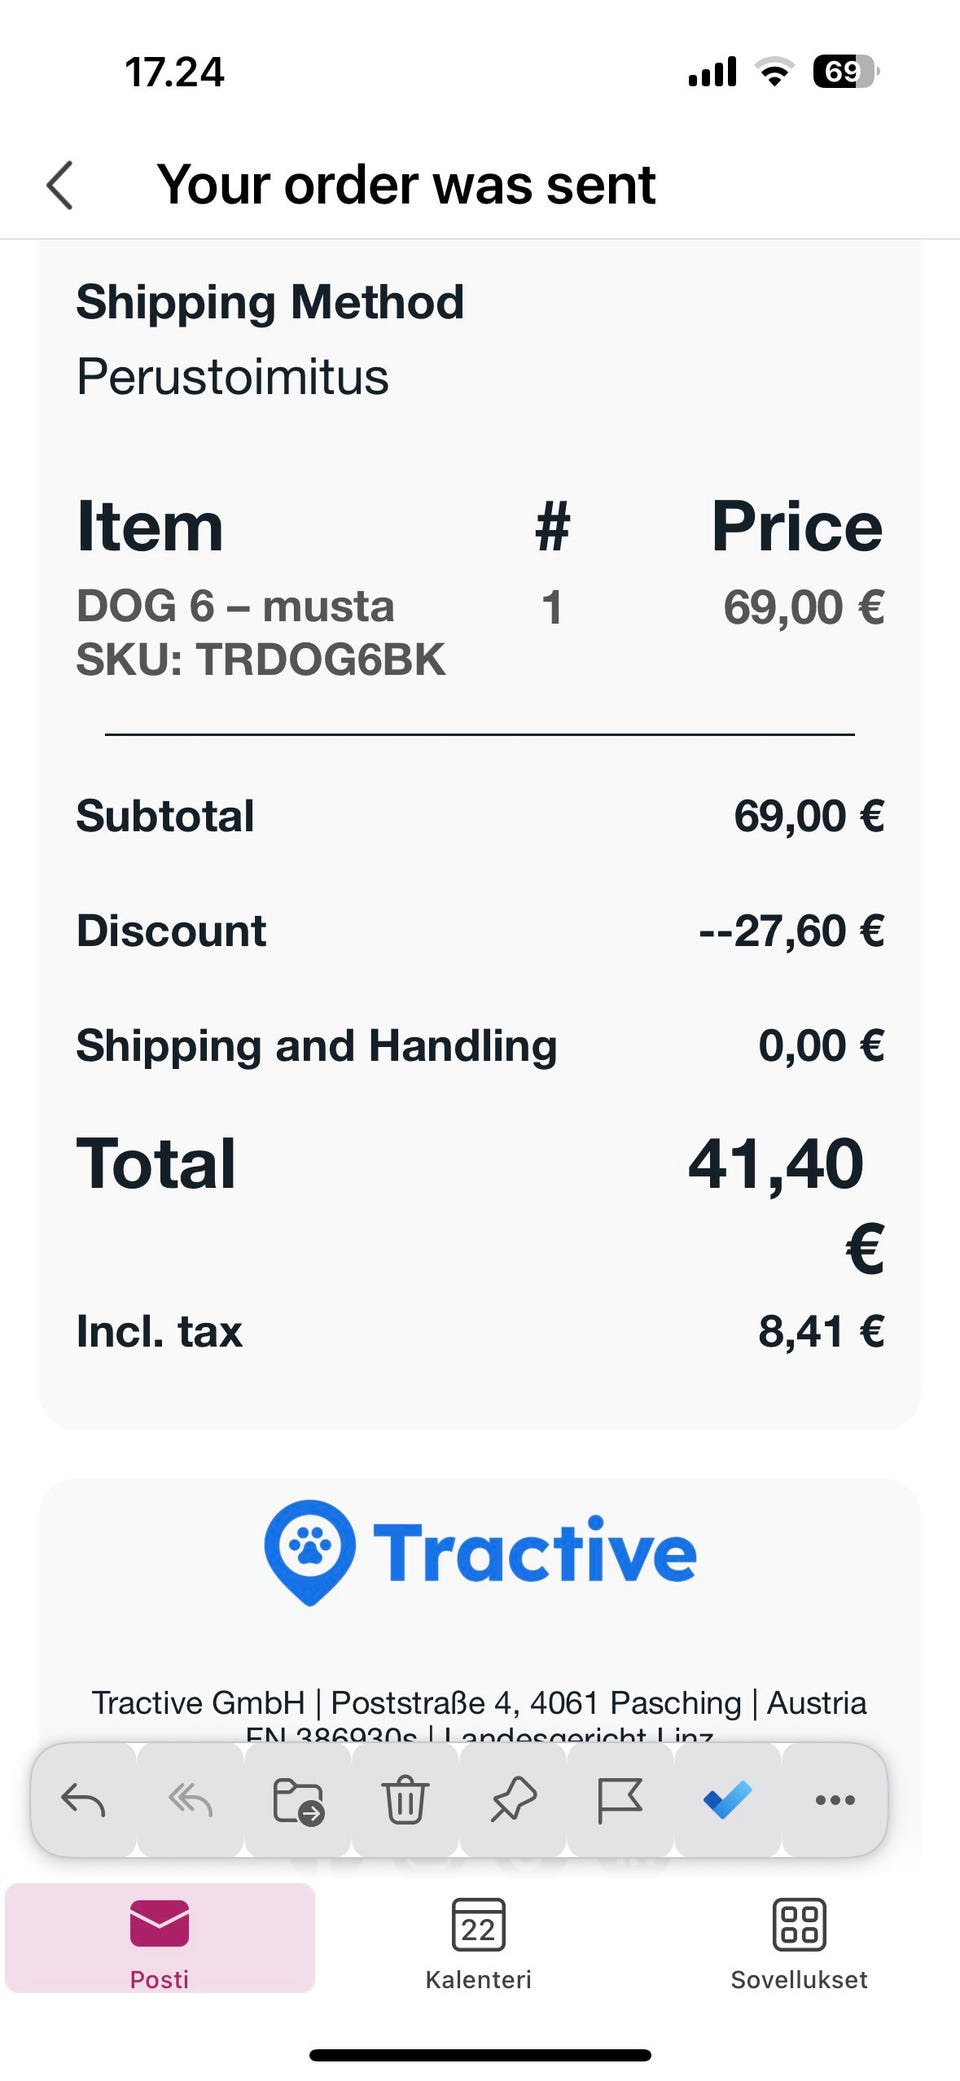Open the Kalenteri tab
Screen dimensions: 960x2081
pos(479,1939)
